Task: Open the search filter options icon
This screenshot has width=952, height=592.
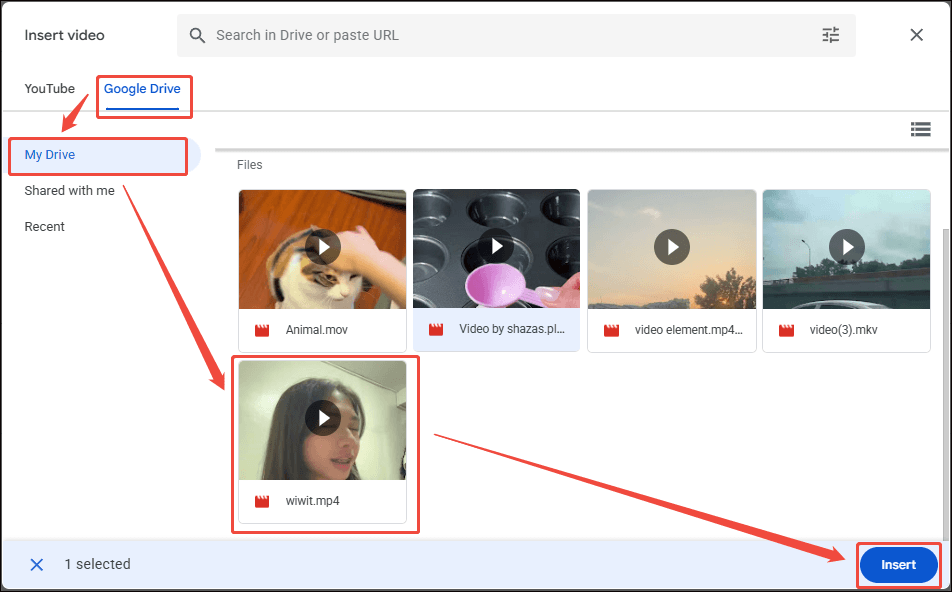Action: click(831, 35)
